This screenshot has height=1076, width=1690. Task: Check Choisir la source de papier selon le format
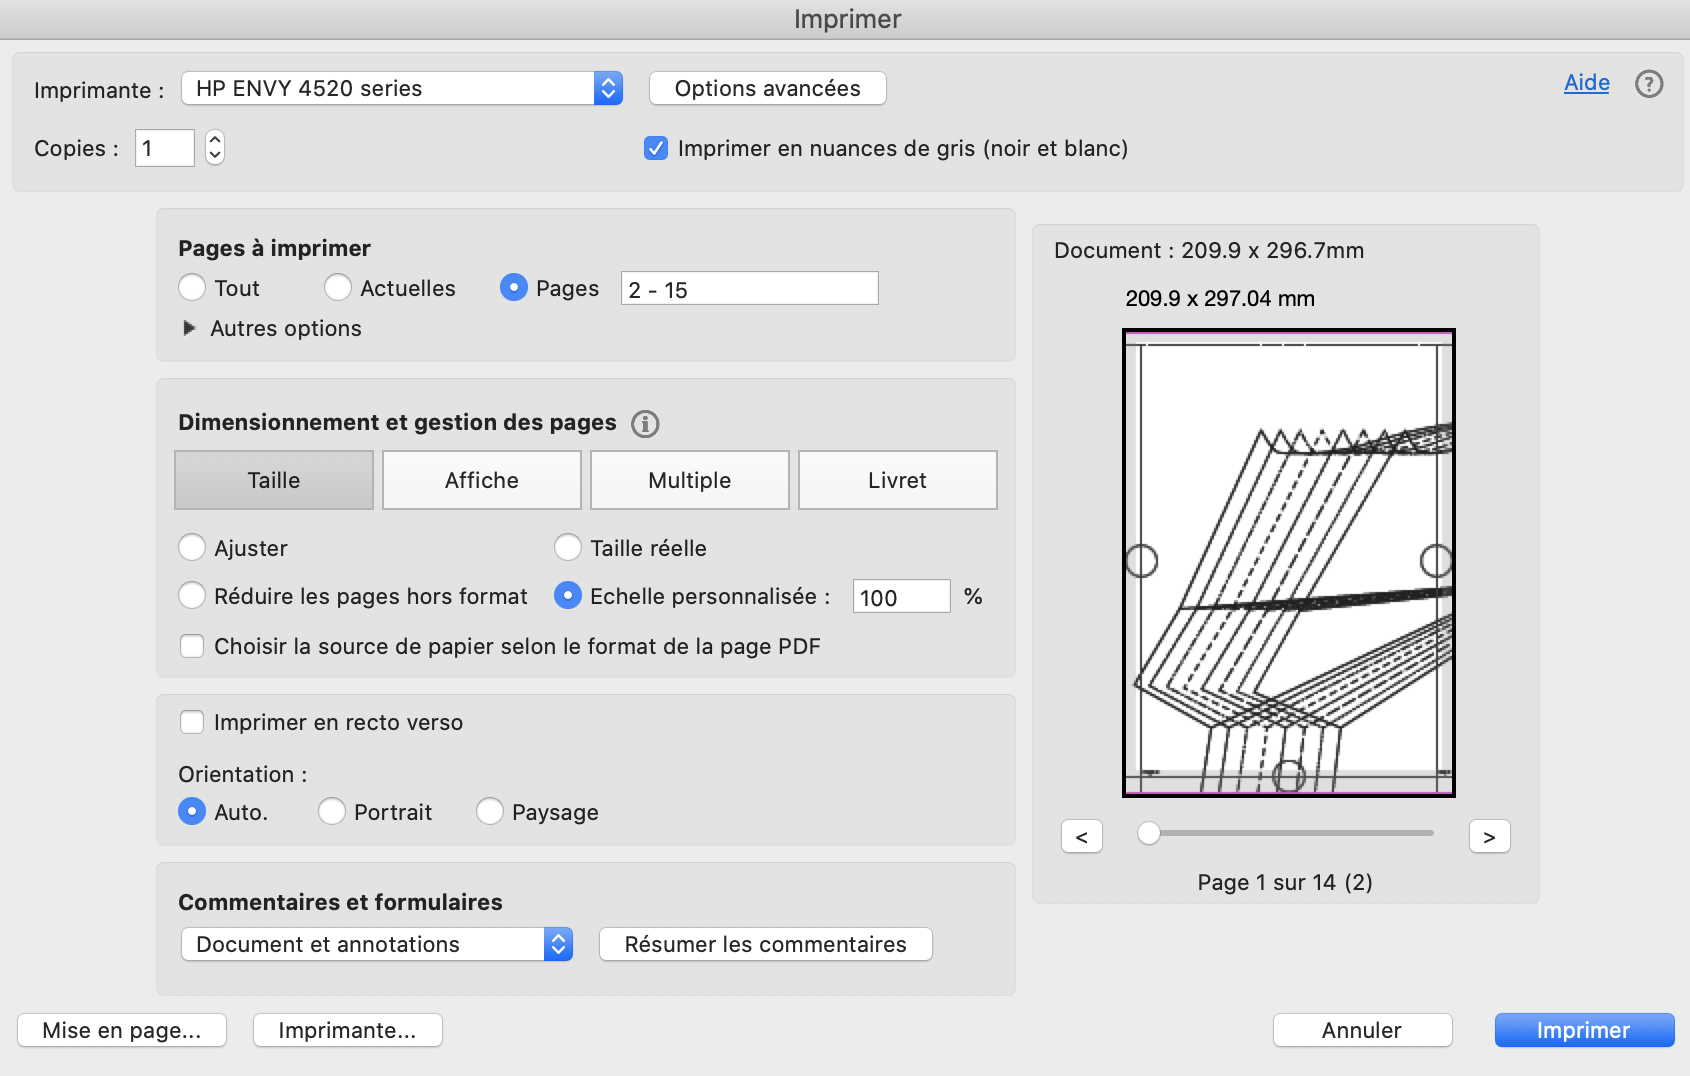tap(192, 646)
